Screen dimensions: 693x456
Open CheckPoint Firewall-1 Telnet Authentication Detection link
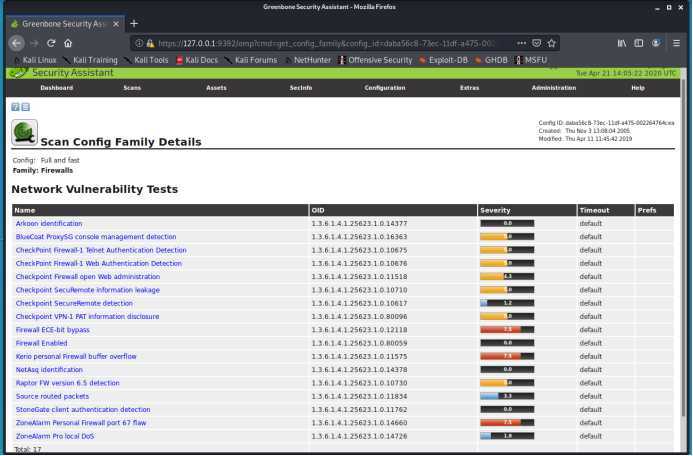(101, 250)
